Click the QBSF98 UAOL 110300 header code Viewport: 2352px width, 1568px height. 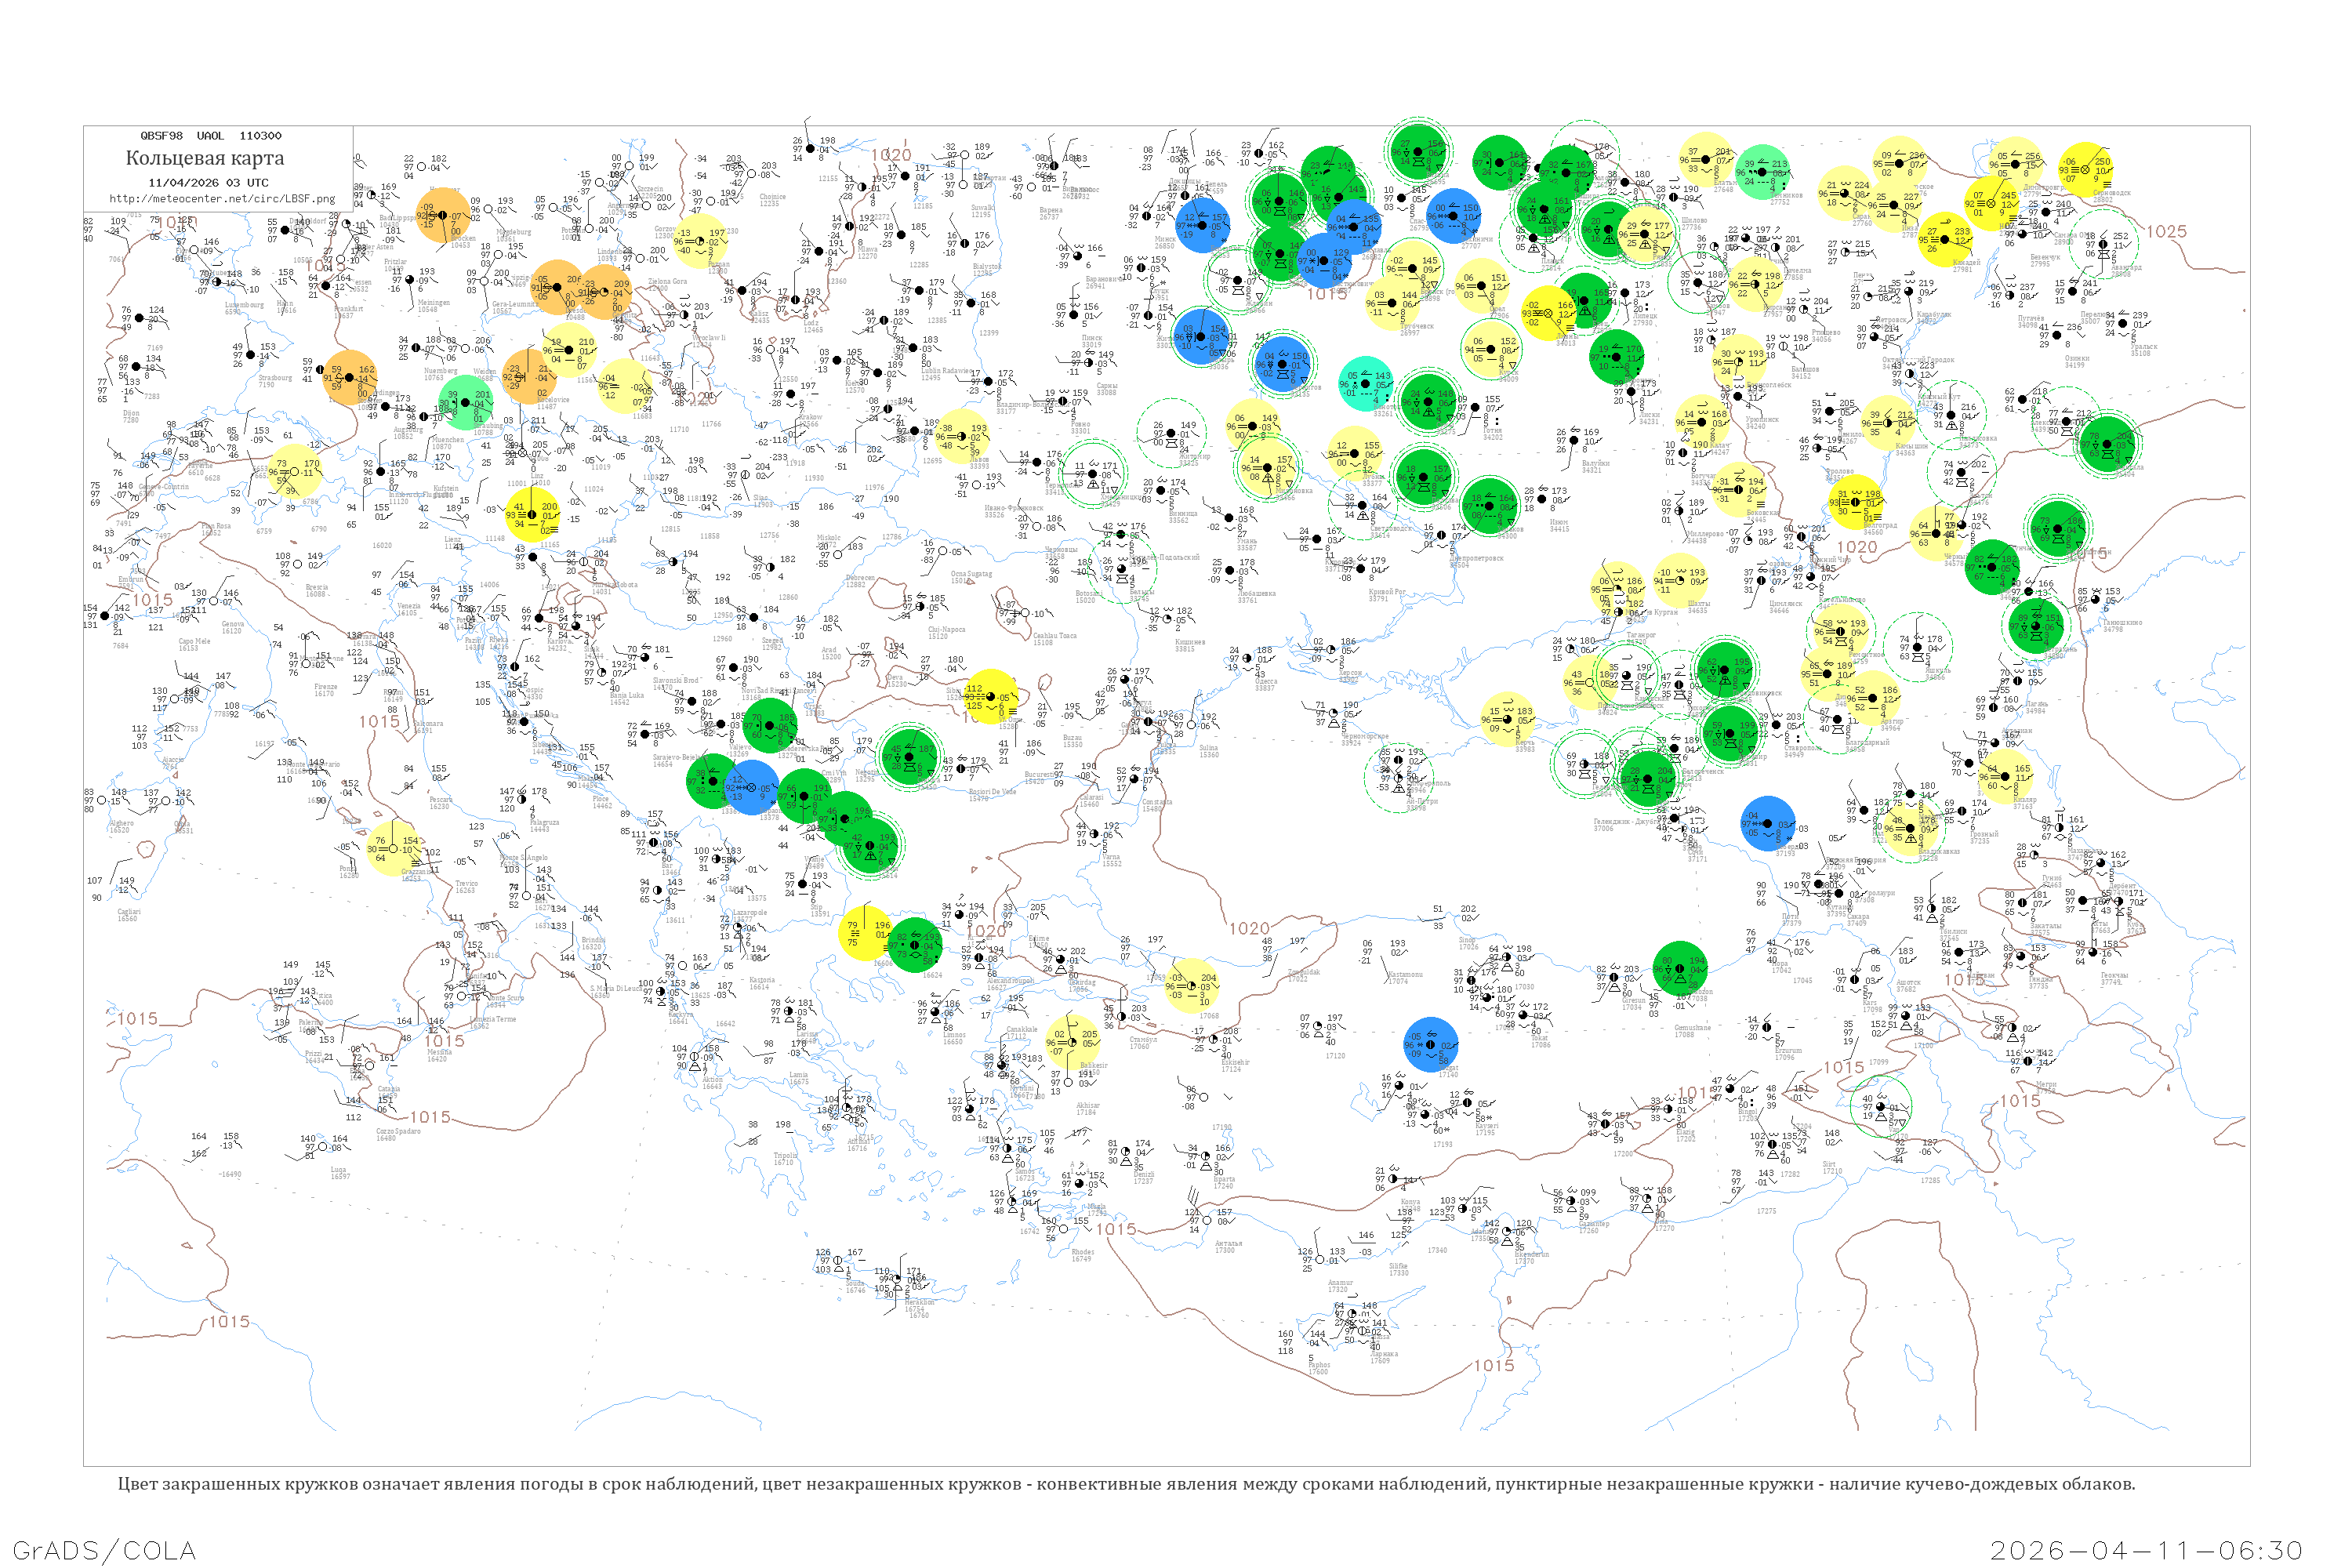[210, 136]
